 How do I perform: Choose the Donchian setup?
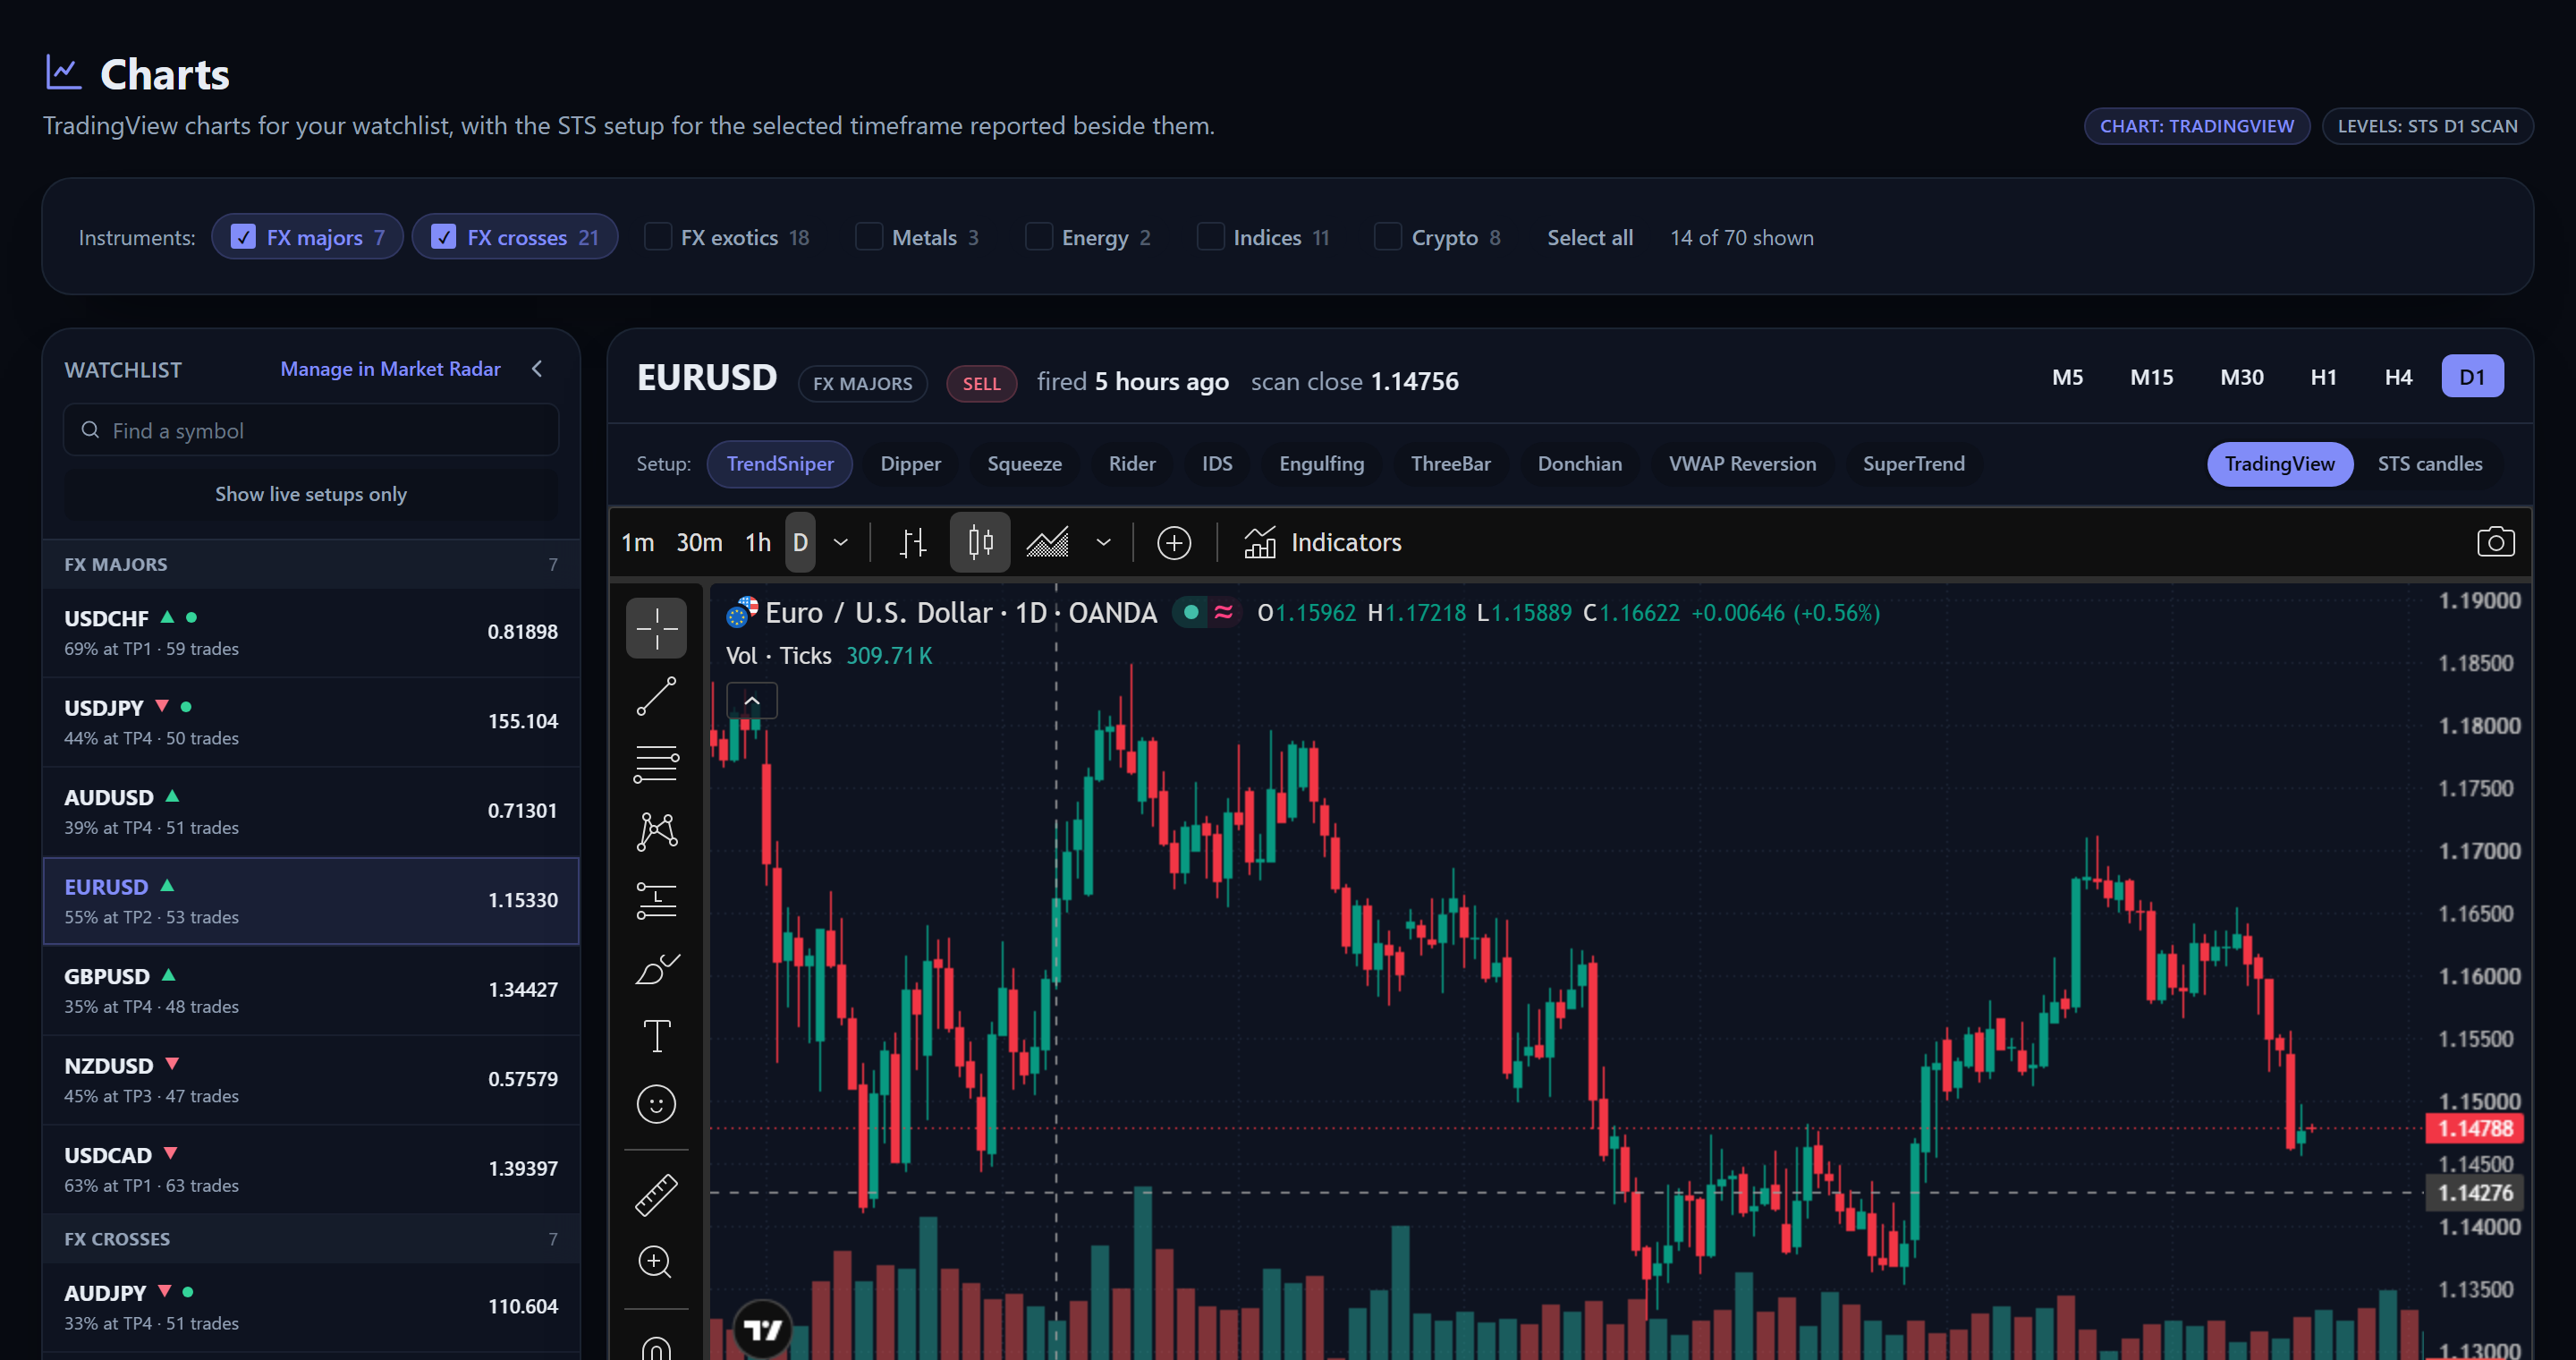coord(1579,464)
